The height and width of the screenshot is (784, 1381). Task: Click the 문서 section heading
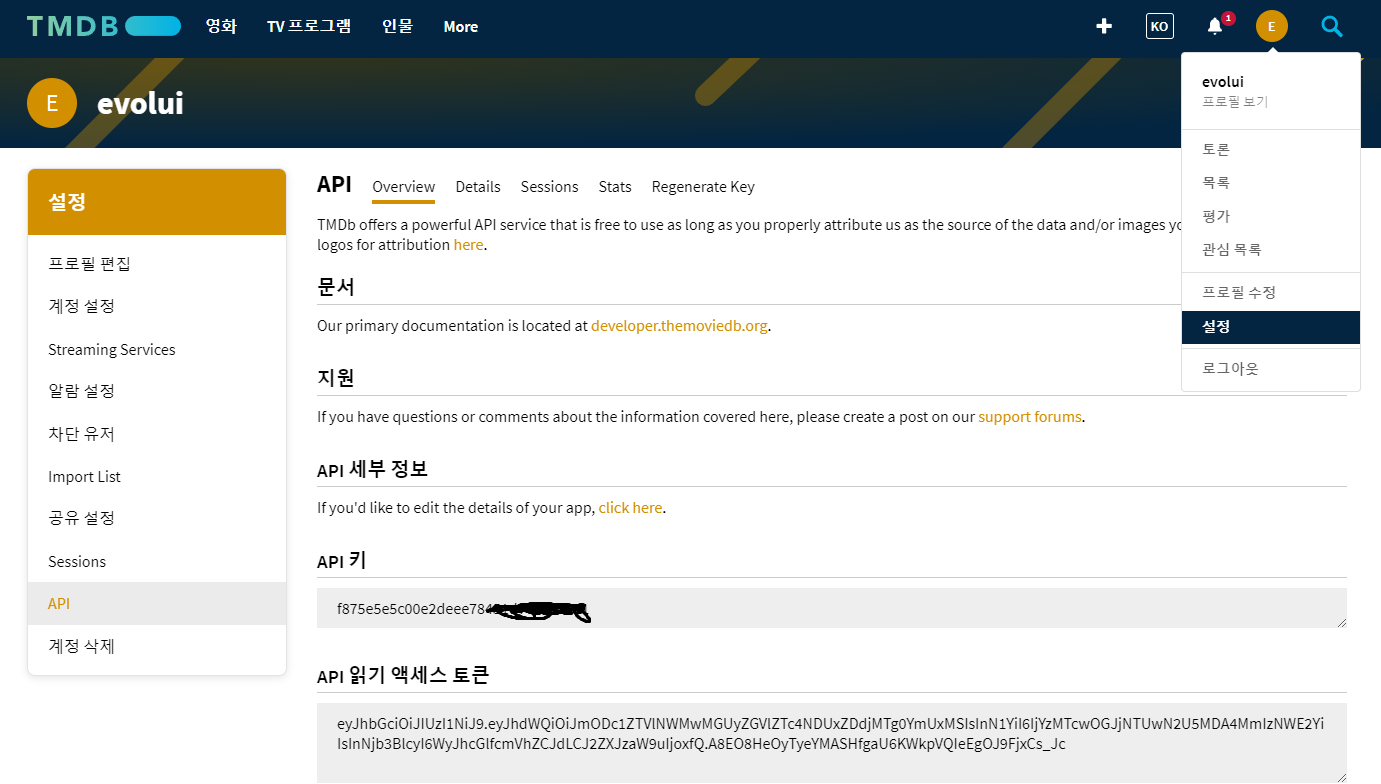(336, 287)
